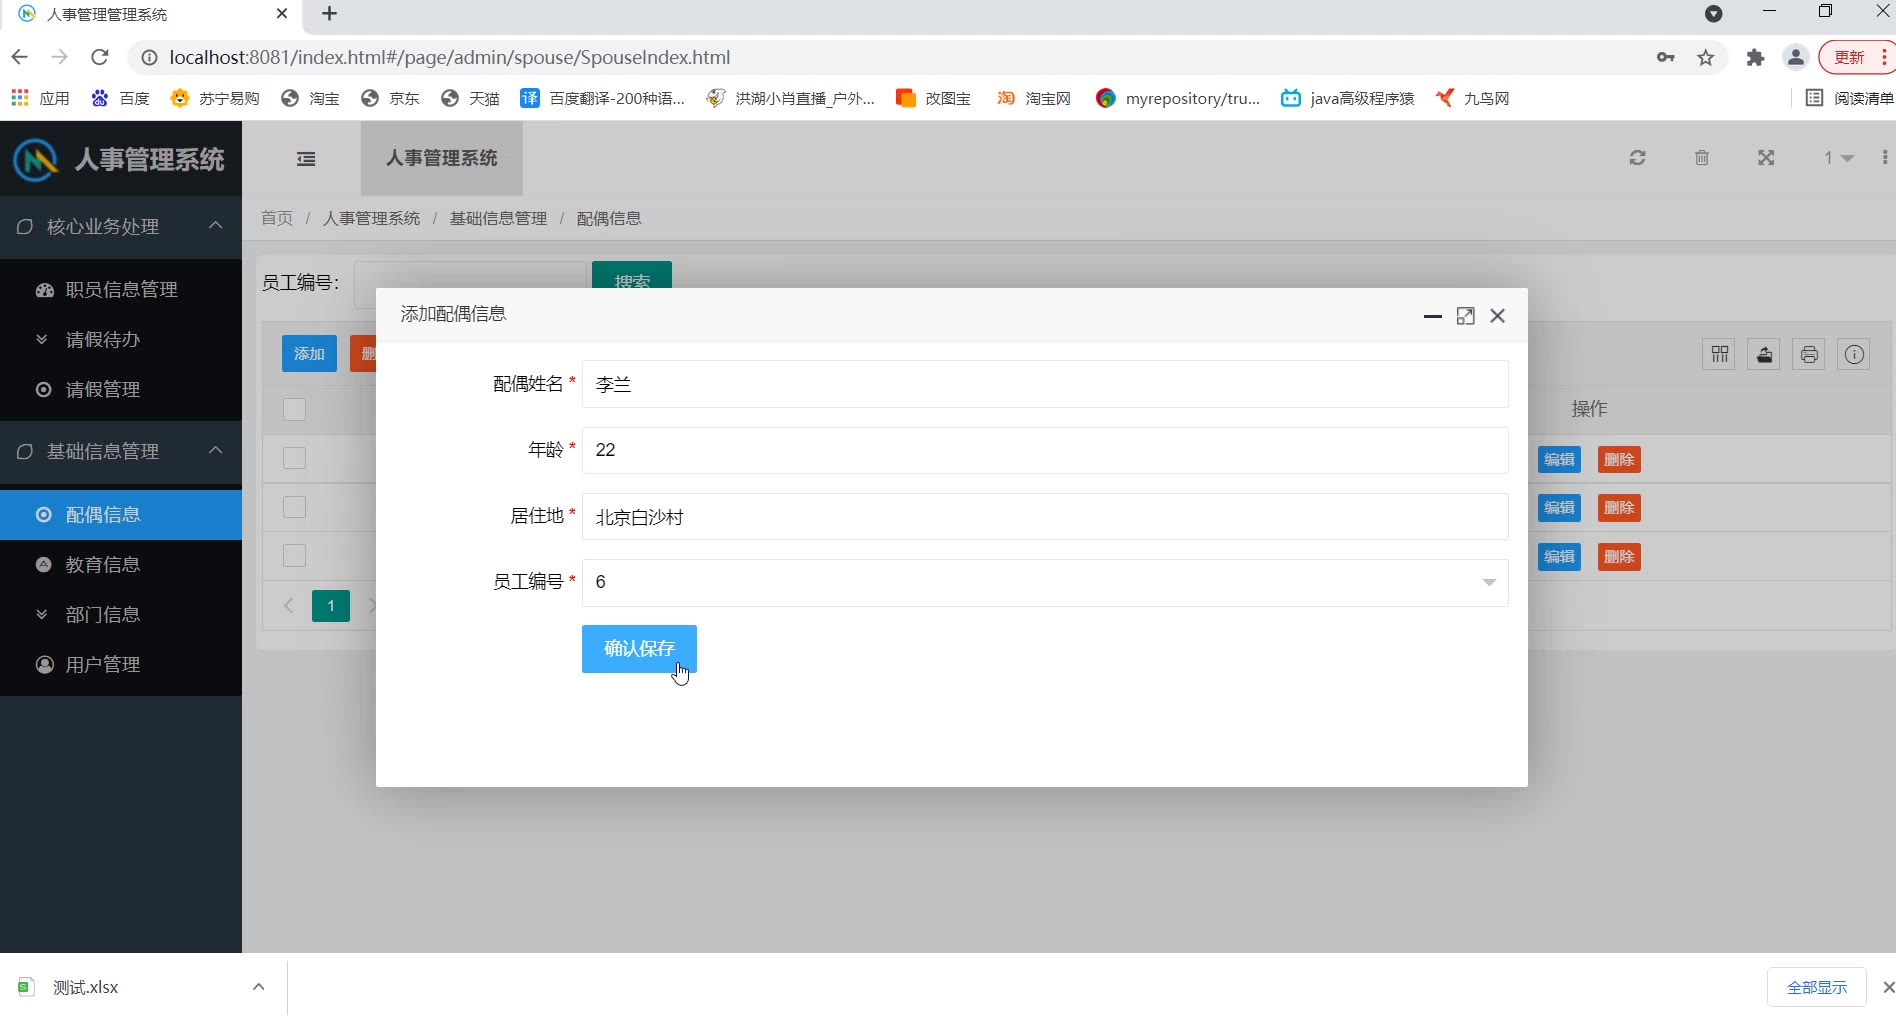Open the downloaded 测试.xlsx file
This screenshot has width=1896, height=1016.
pos(85,987)
